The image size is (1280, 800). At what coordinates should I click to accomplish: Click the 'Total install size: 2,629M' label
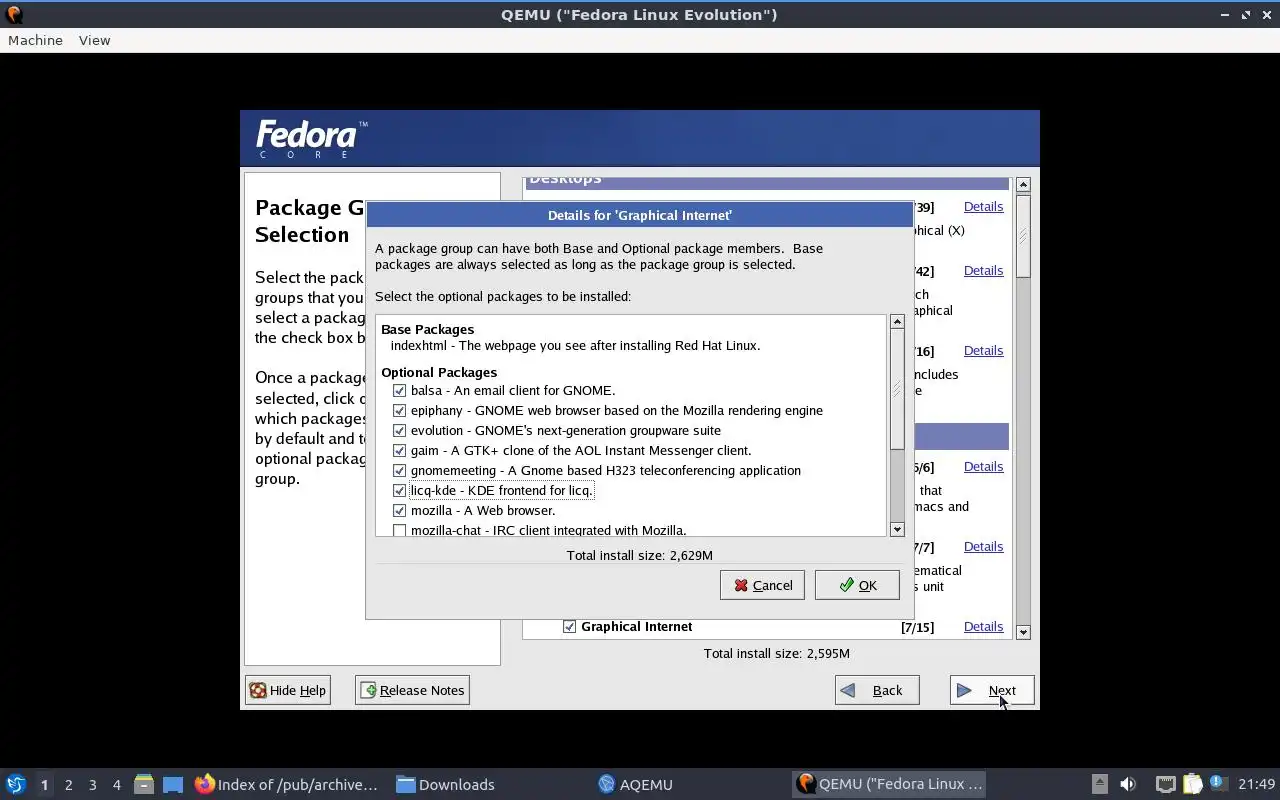pyautogui.click(x=640, y=555)
